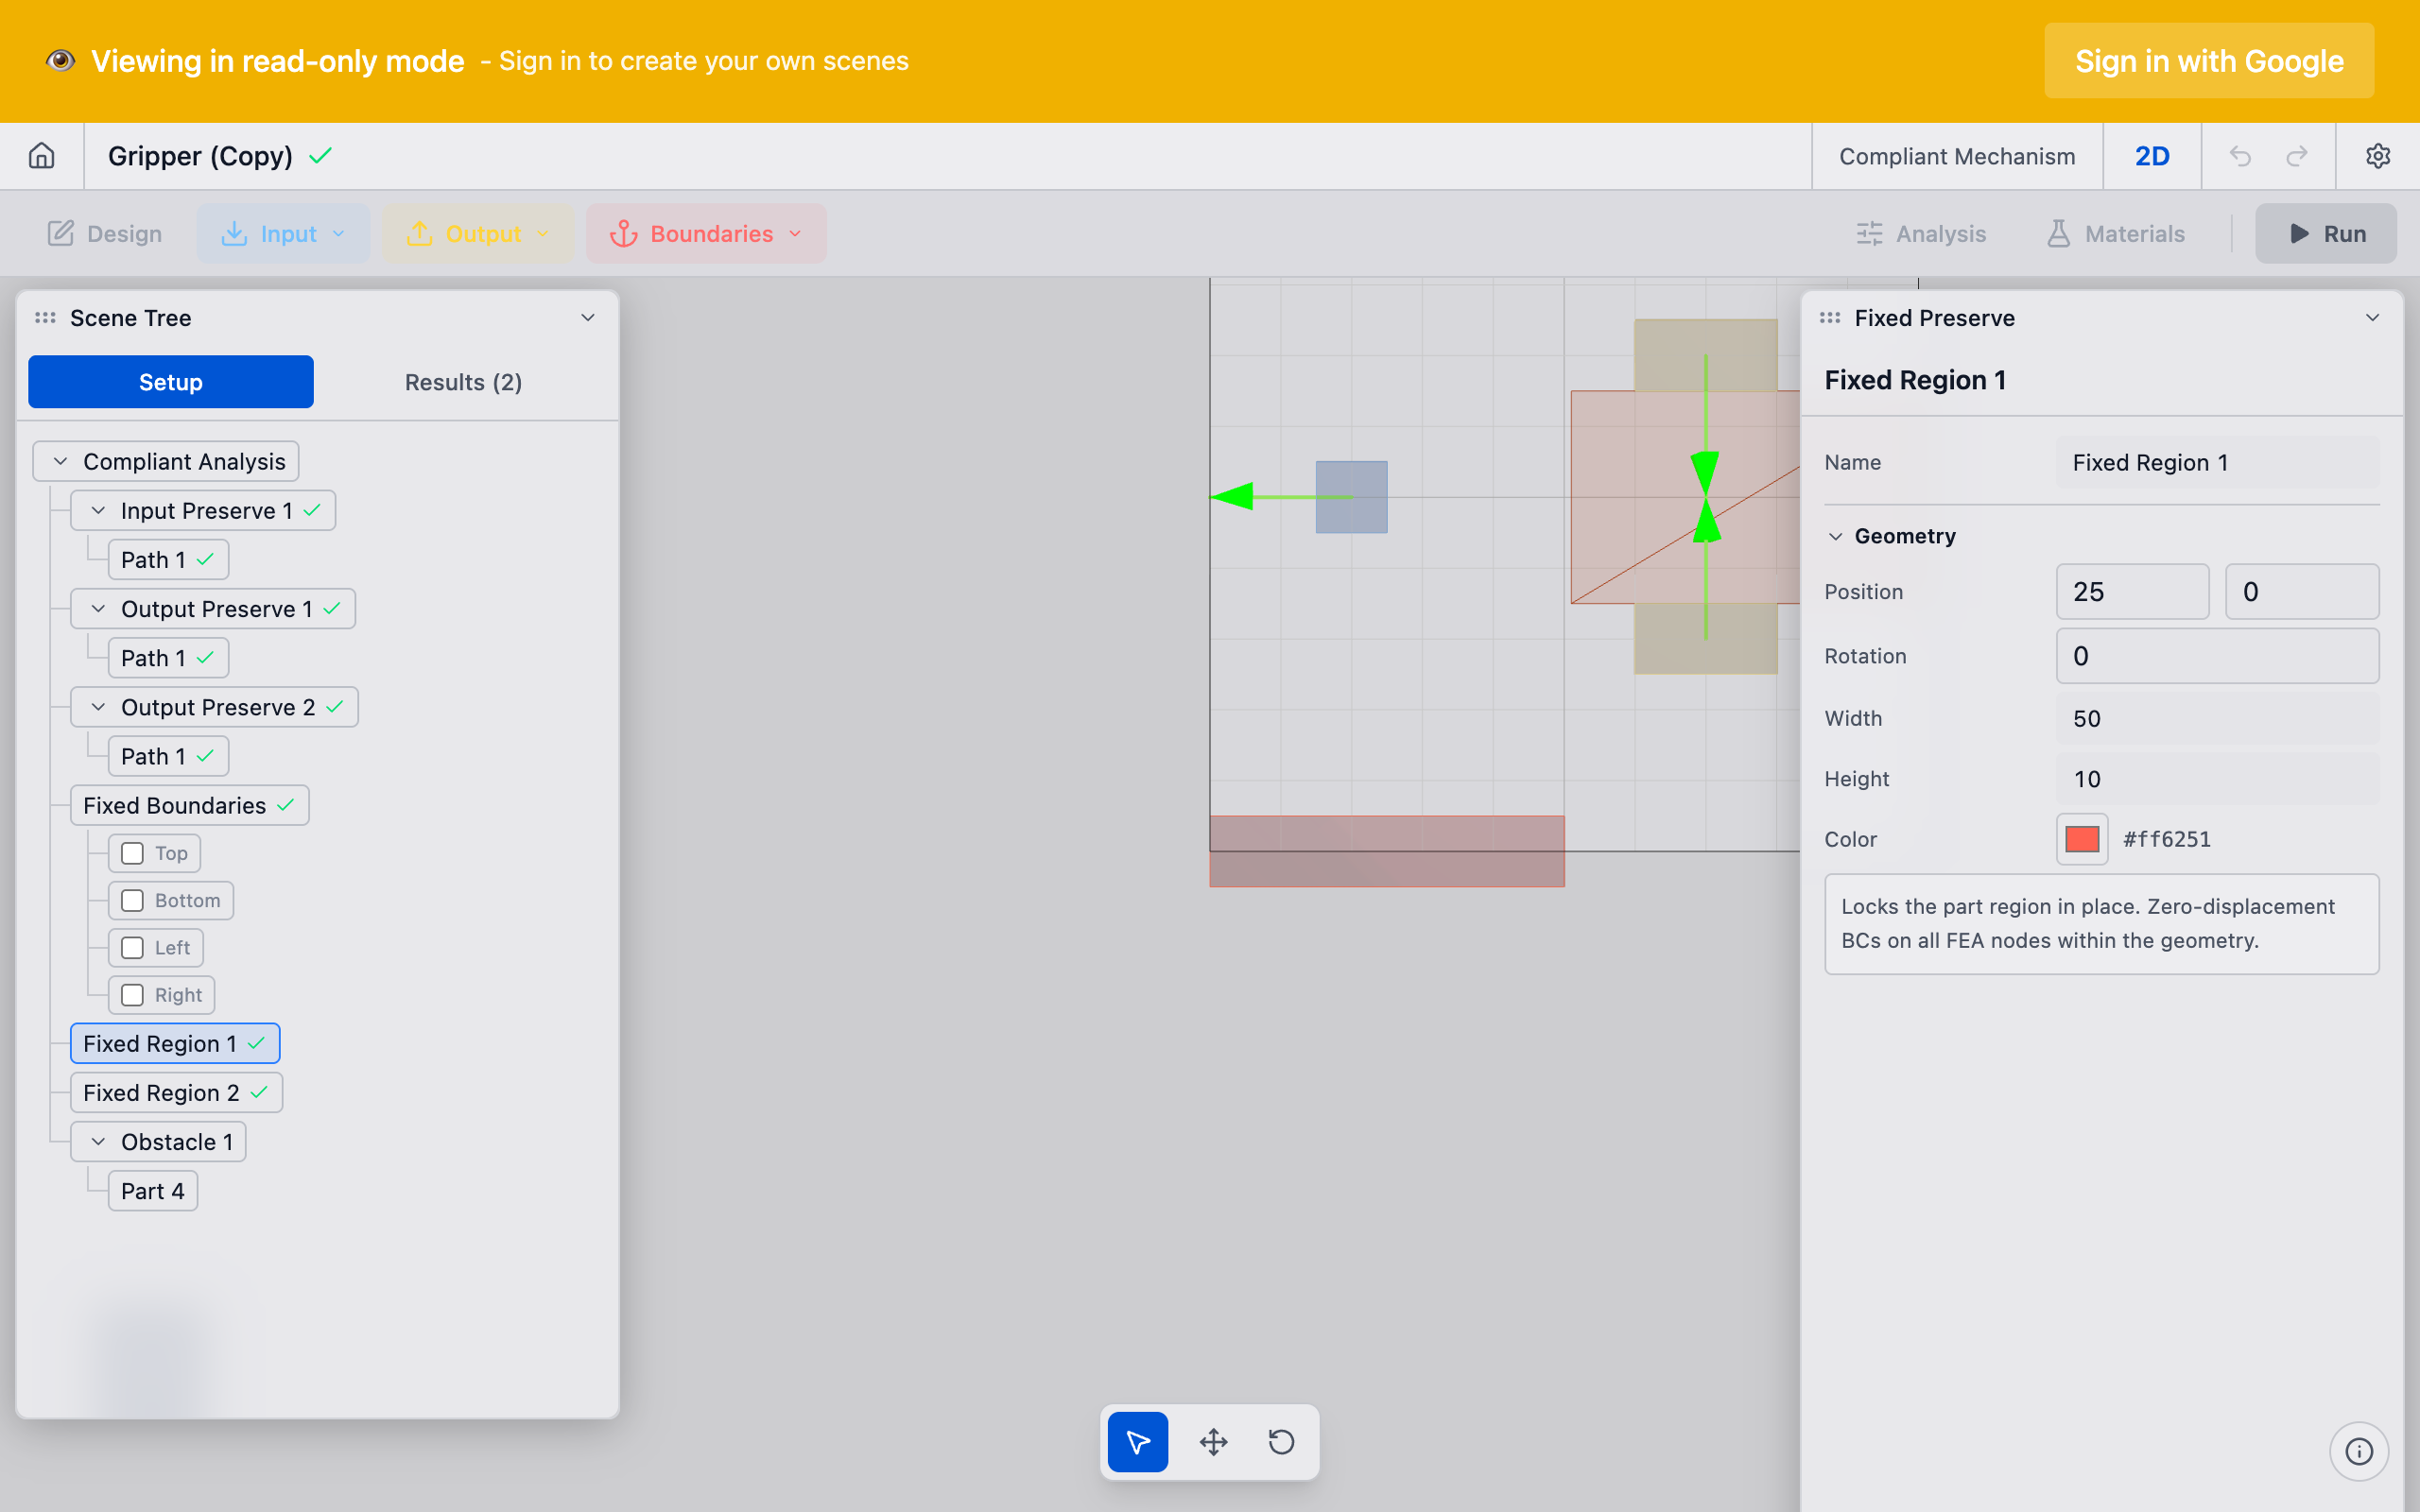Collapse the Input Preserve 1 node
Screen dimensions: 2420x1512
pos(98,510)
